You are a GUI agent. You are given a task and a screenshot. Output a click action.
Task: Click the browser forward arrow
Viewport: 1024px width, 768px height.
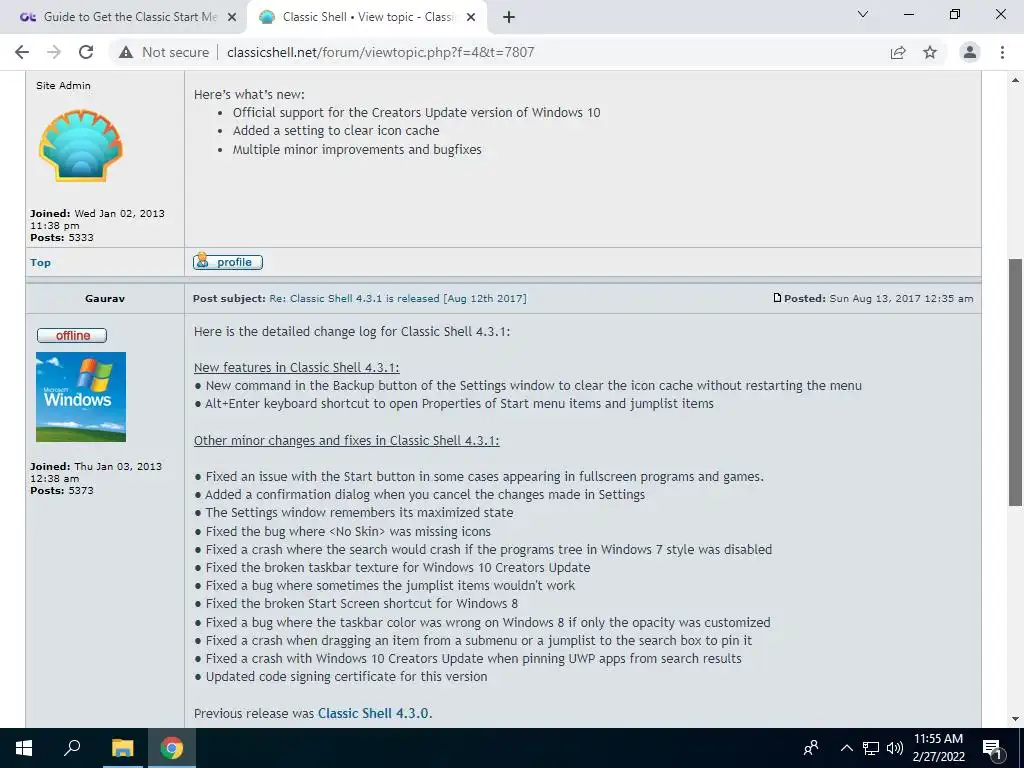point(54,52)
